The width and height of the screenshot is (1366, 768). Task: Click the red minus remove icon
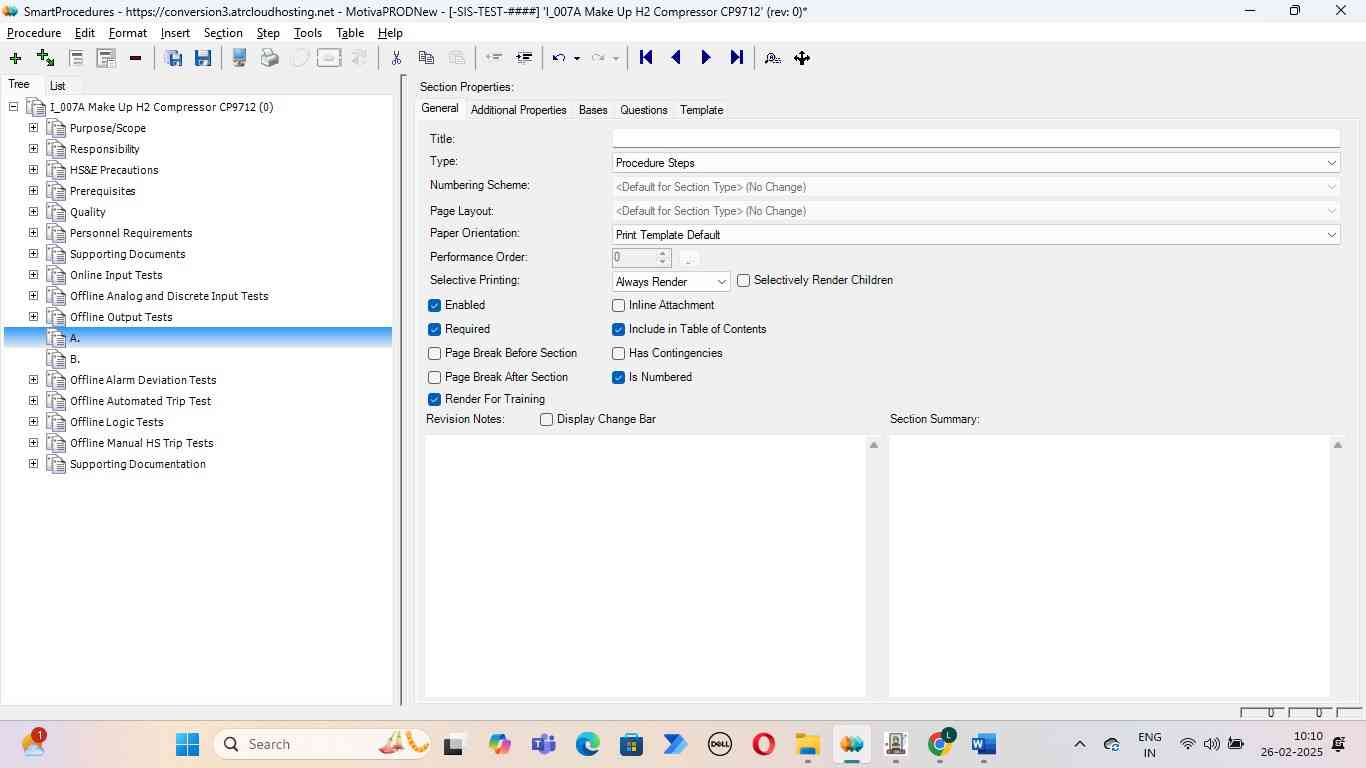pos(135,58)
